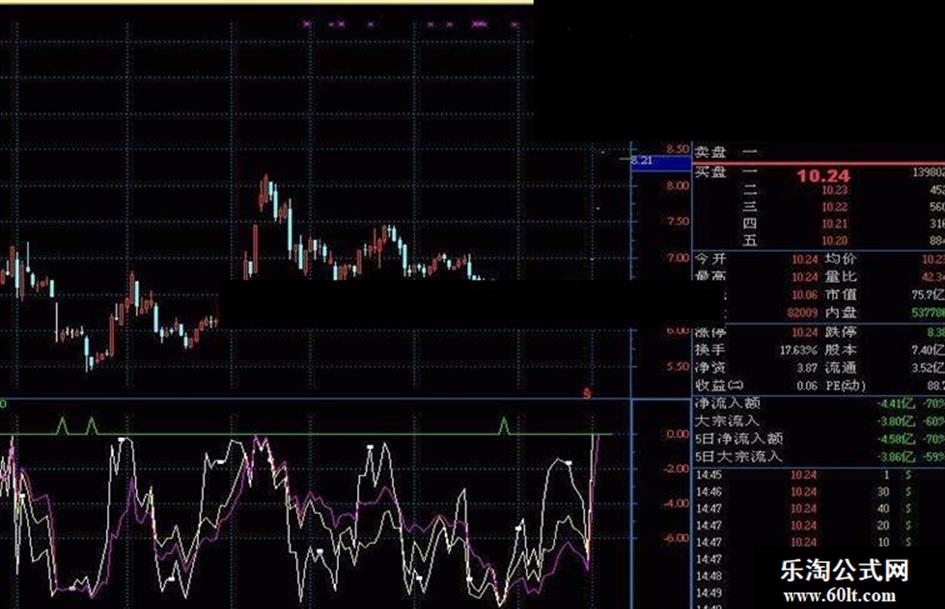Image resolution: width=945 pixels, height=609 pixels.
Task: Click the 量比 label
Action: pyautogui.click(x=841, y=277)
